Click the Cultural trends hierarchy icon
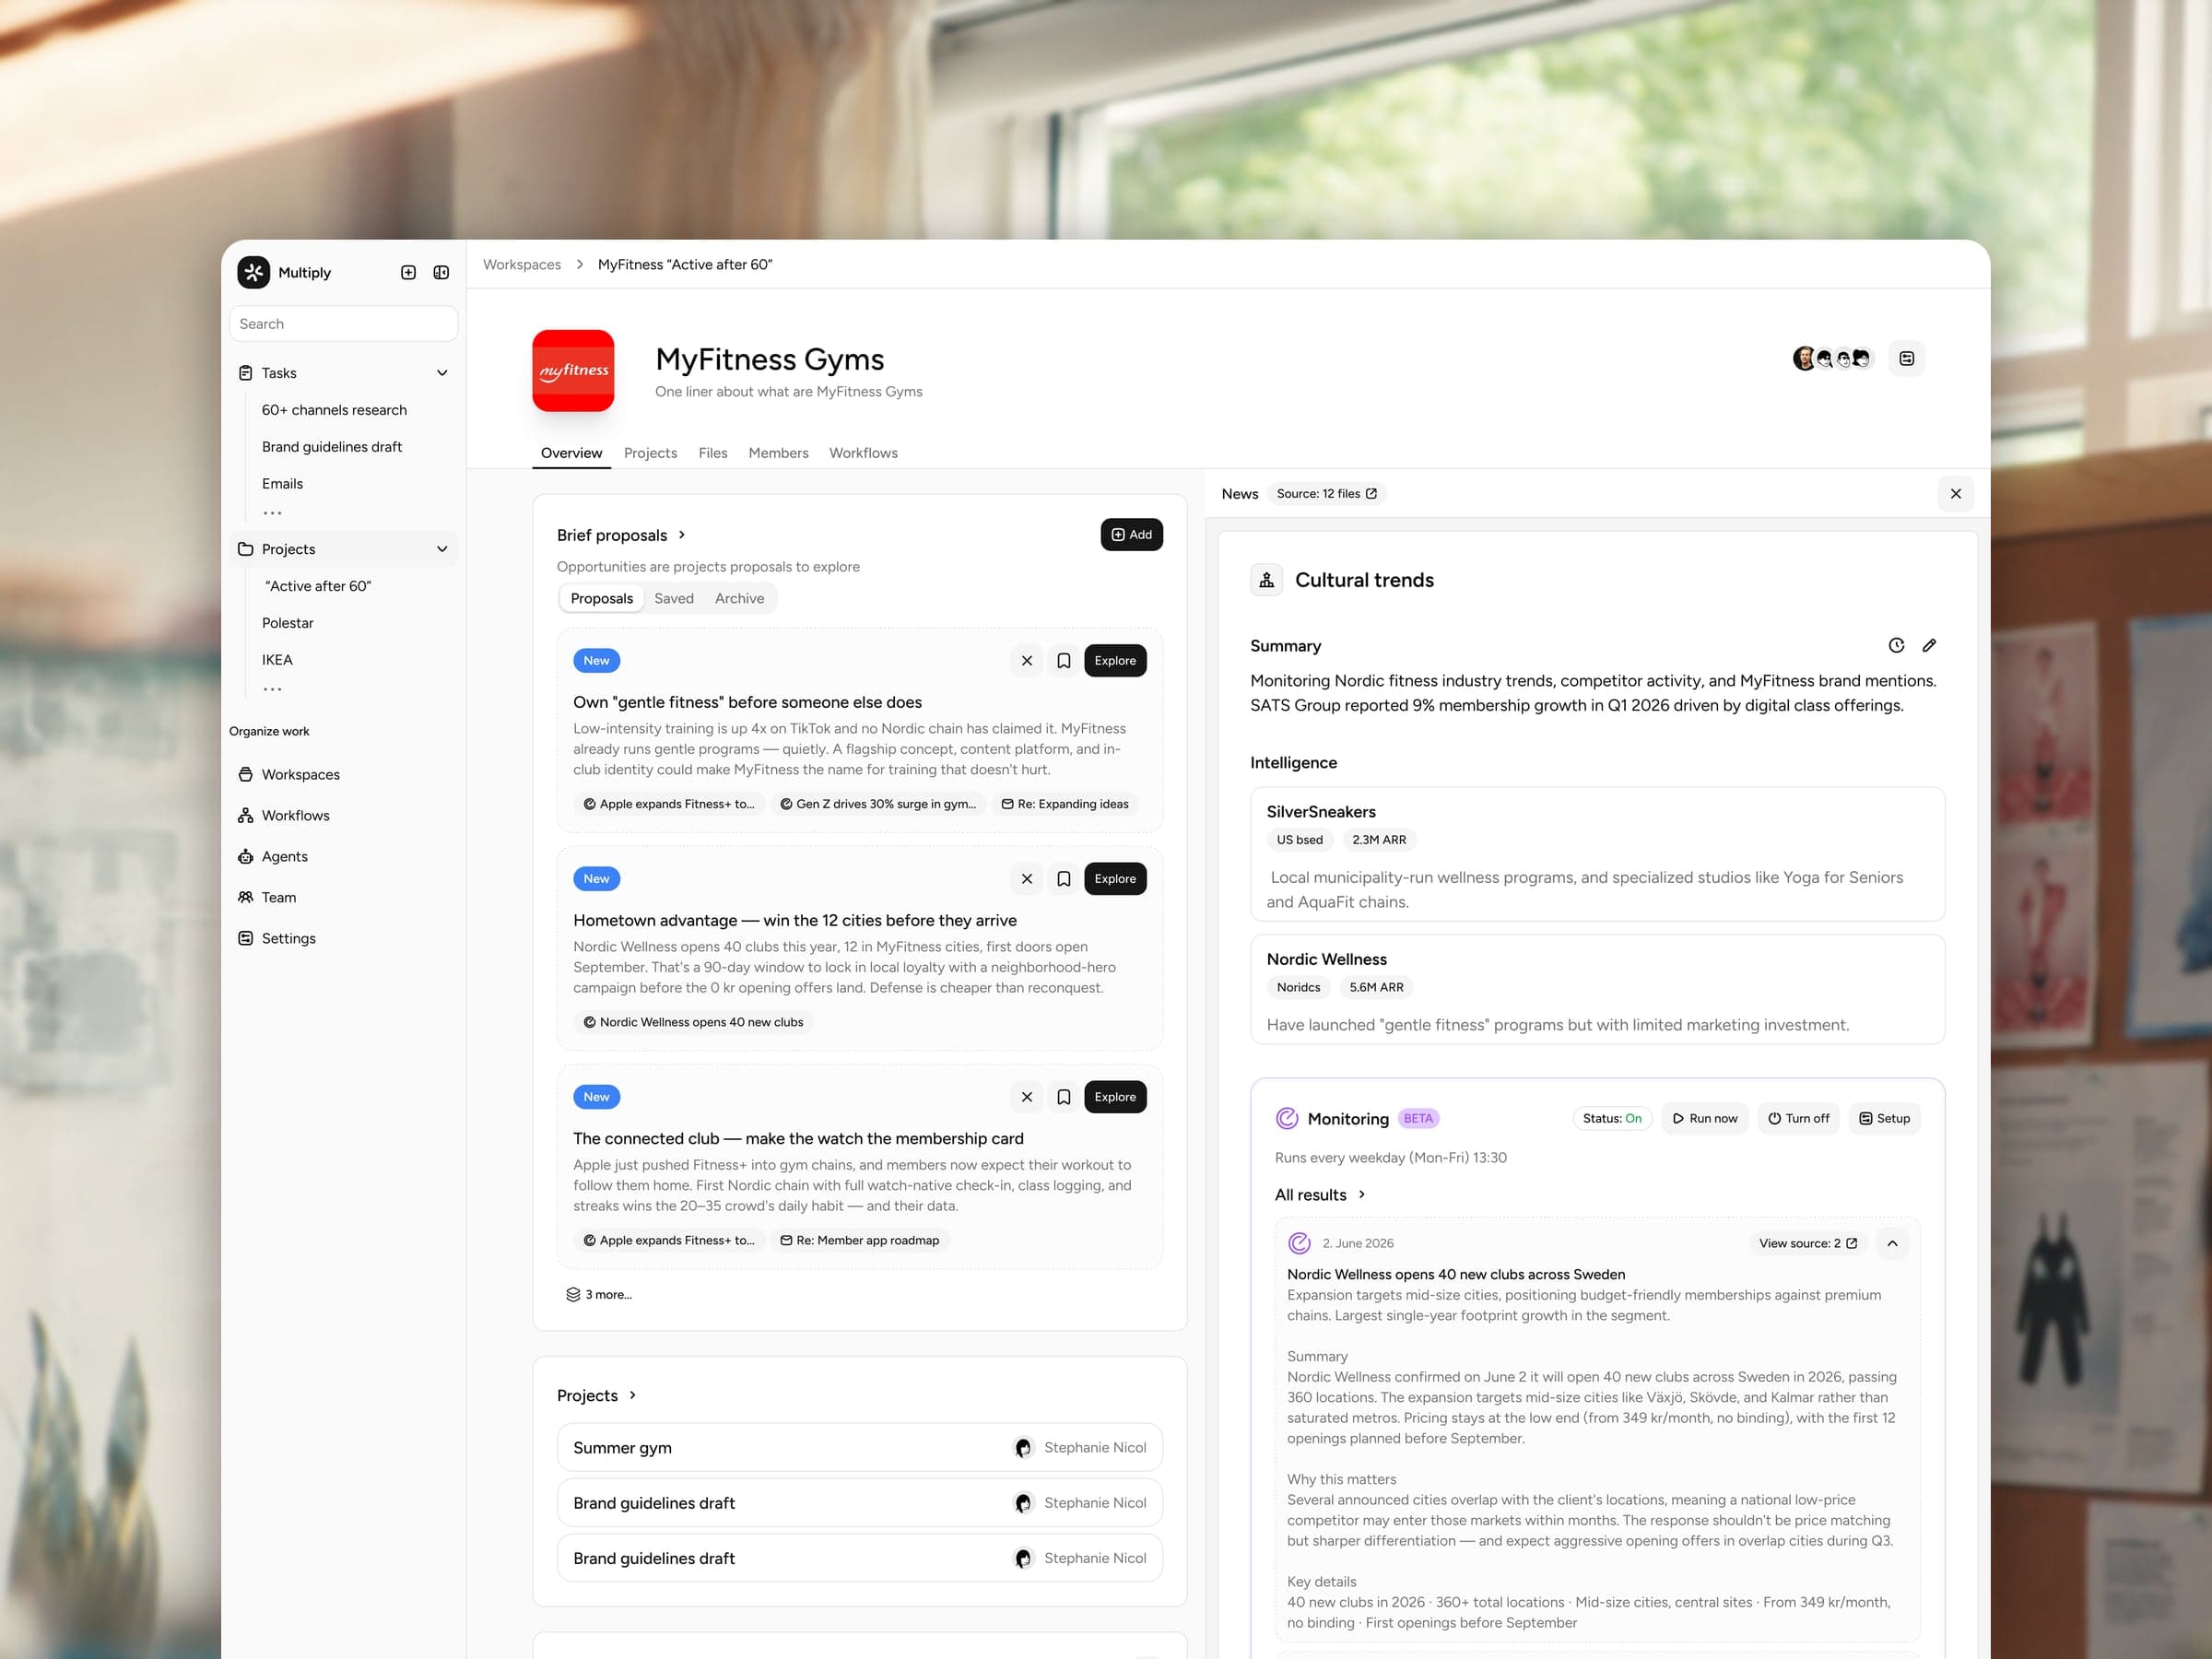This screenshot has width=2212, height=1659. 1266,581
